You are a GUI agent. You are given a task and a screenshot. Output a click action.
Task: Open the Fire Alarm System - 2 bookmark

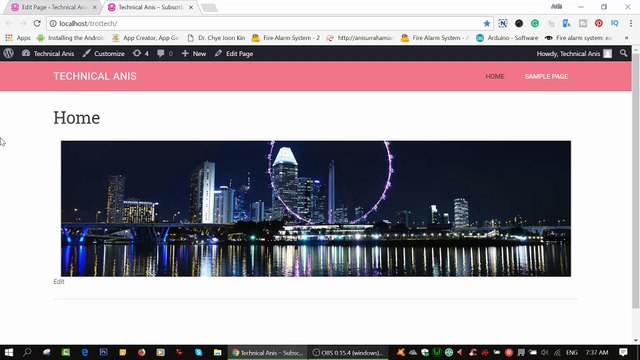[285, 38]
